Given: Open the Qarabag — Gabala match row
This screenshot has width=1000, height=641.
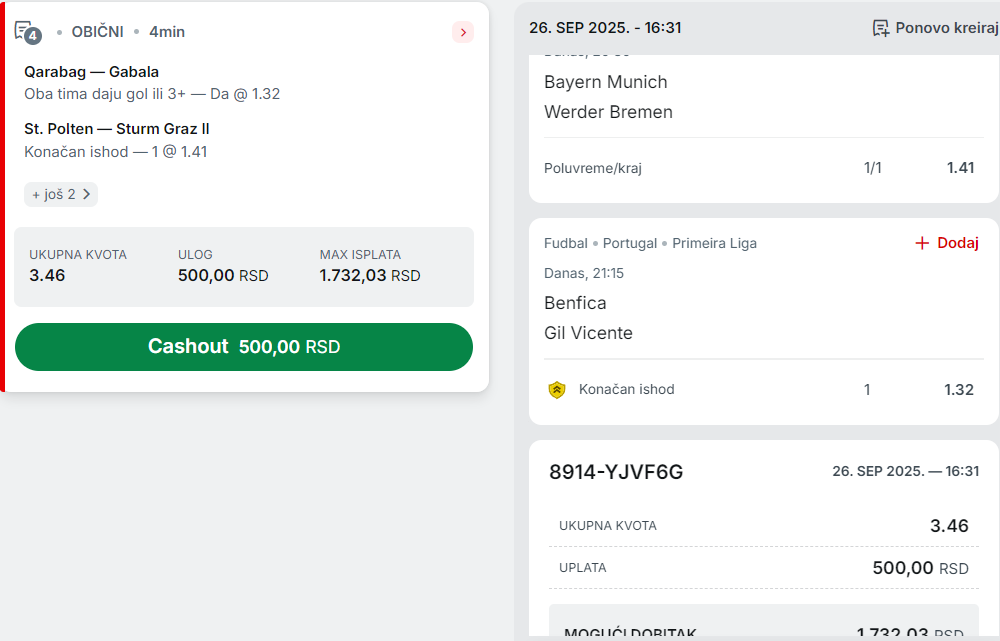Looking at the screenshot, I should [152, 83].
